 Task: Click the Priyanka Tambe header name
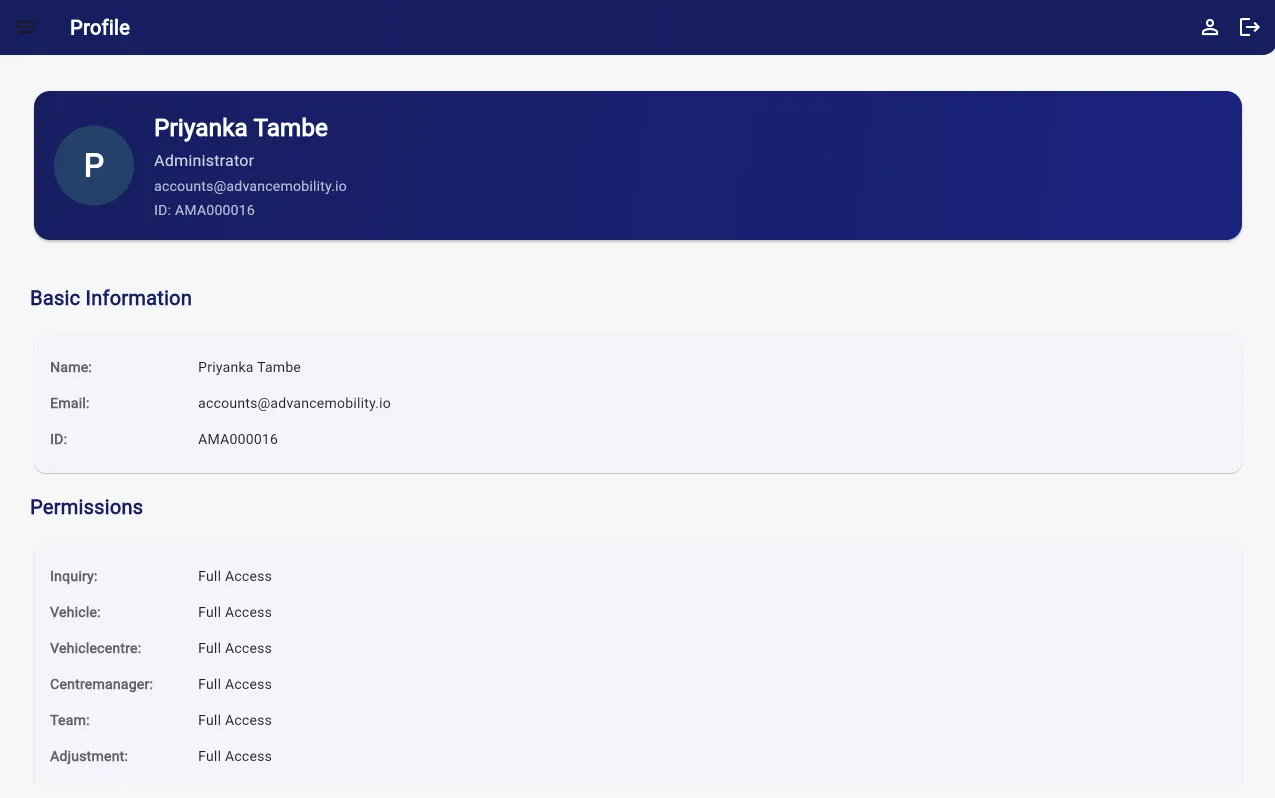(x=241, y=128)
